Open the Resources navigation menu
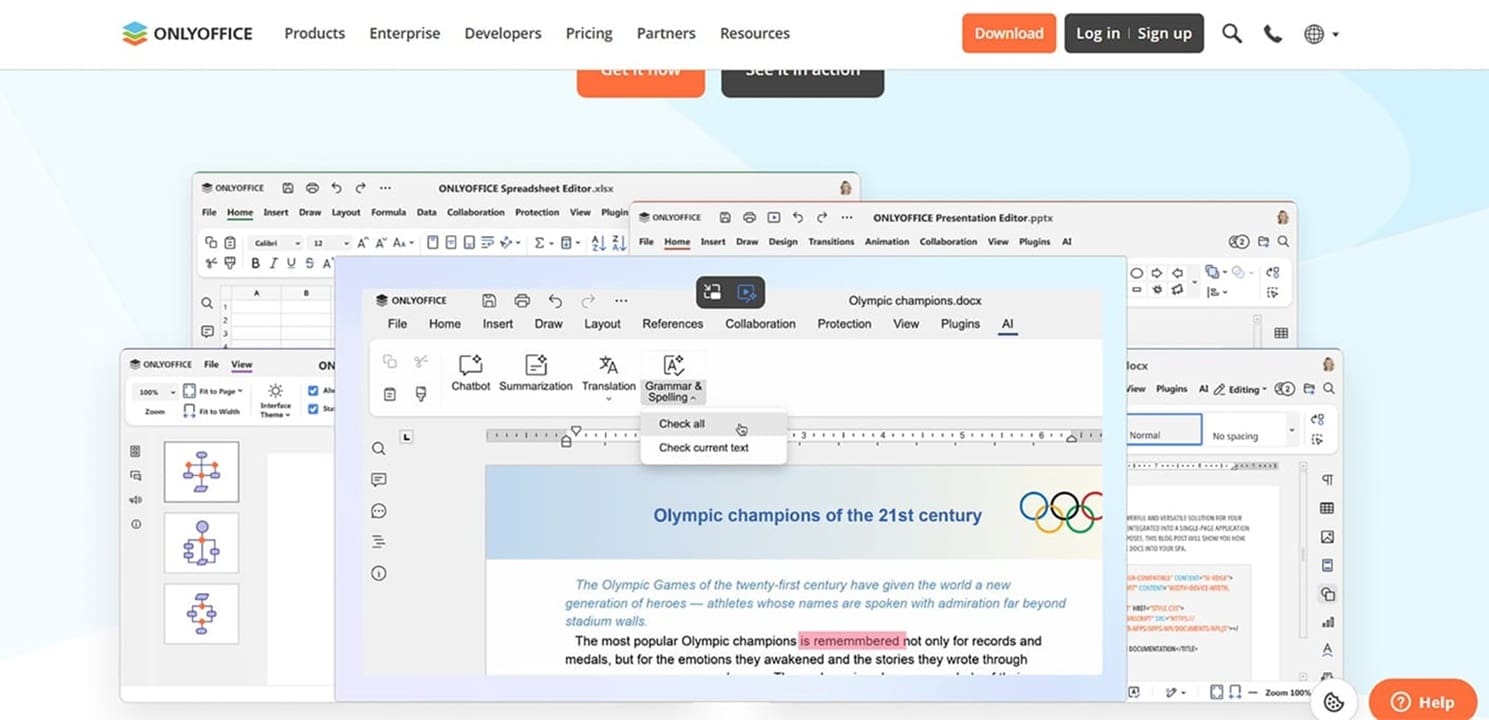This screenshot has width=1489, height=720. 755,33
